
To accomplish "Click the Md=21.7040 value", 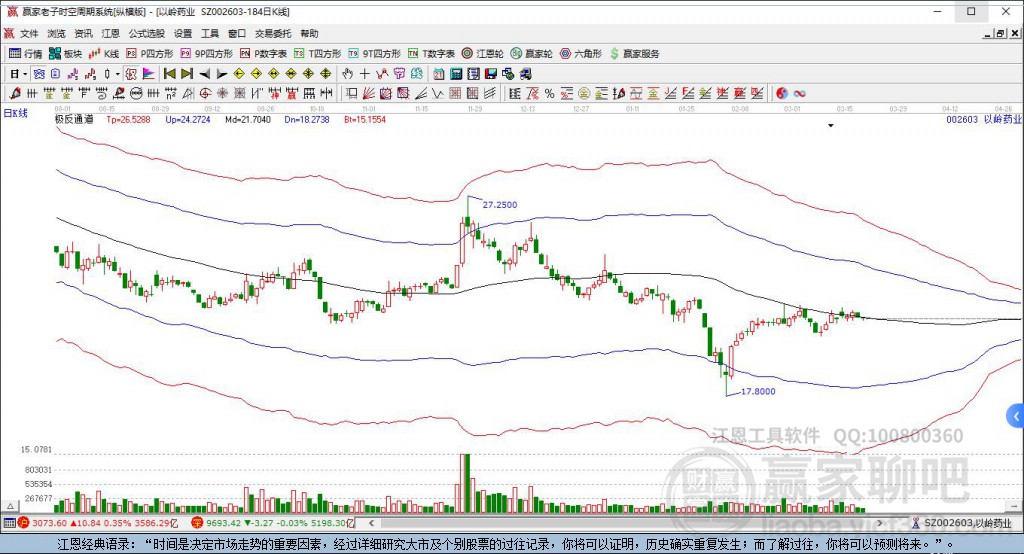I will 248,120.
